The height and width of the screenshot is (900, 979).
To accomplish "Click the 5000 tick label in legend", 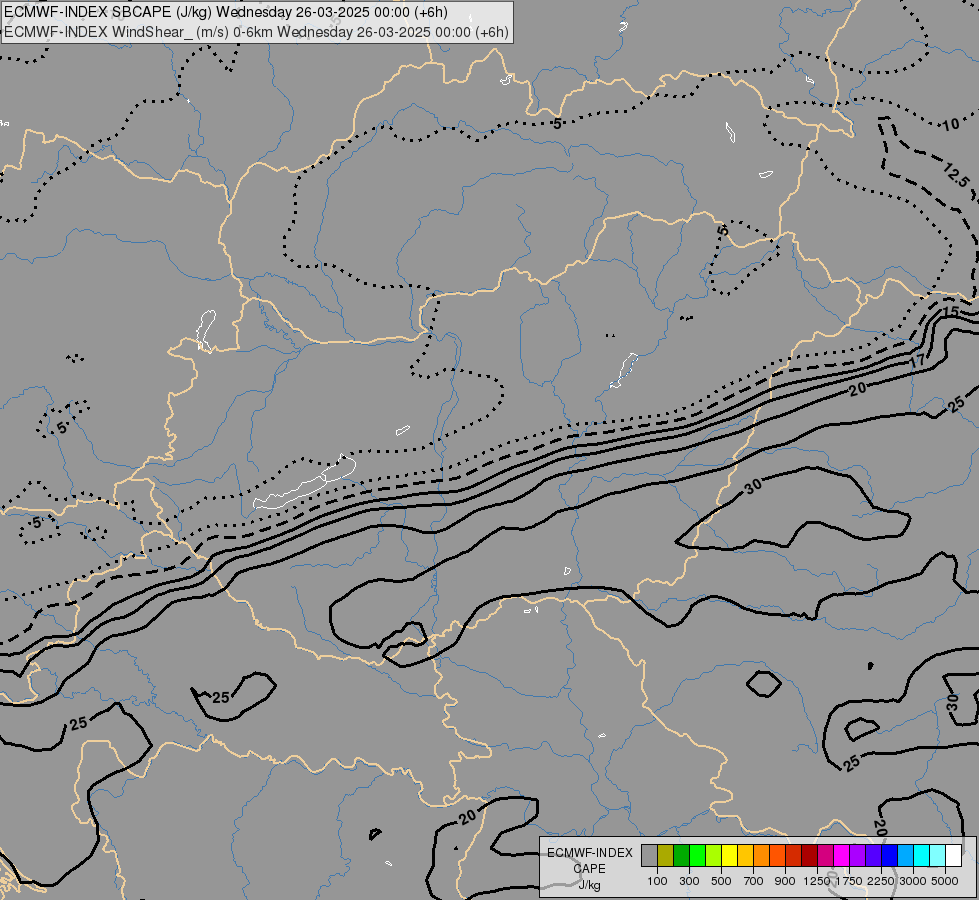I will 945,881.
